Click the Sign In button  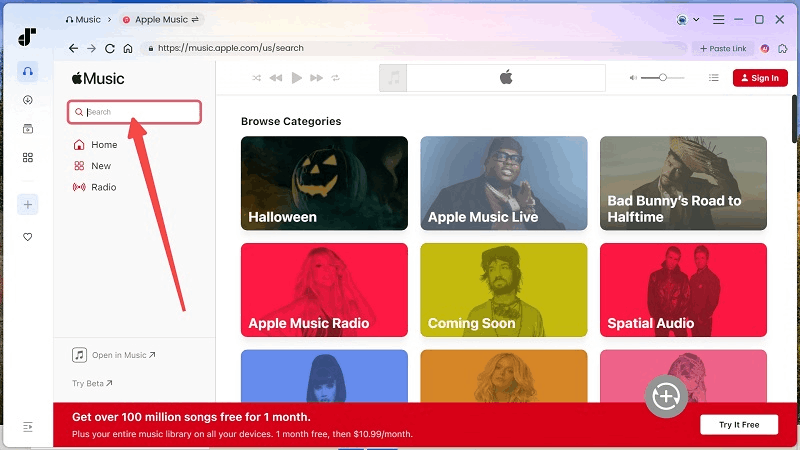tap(760, 78)
